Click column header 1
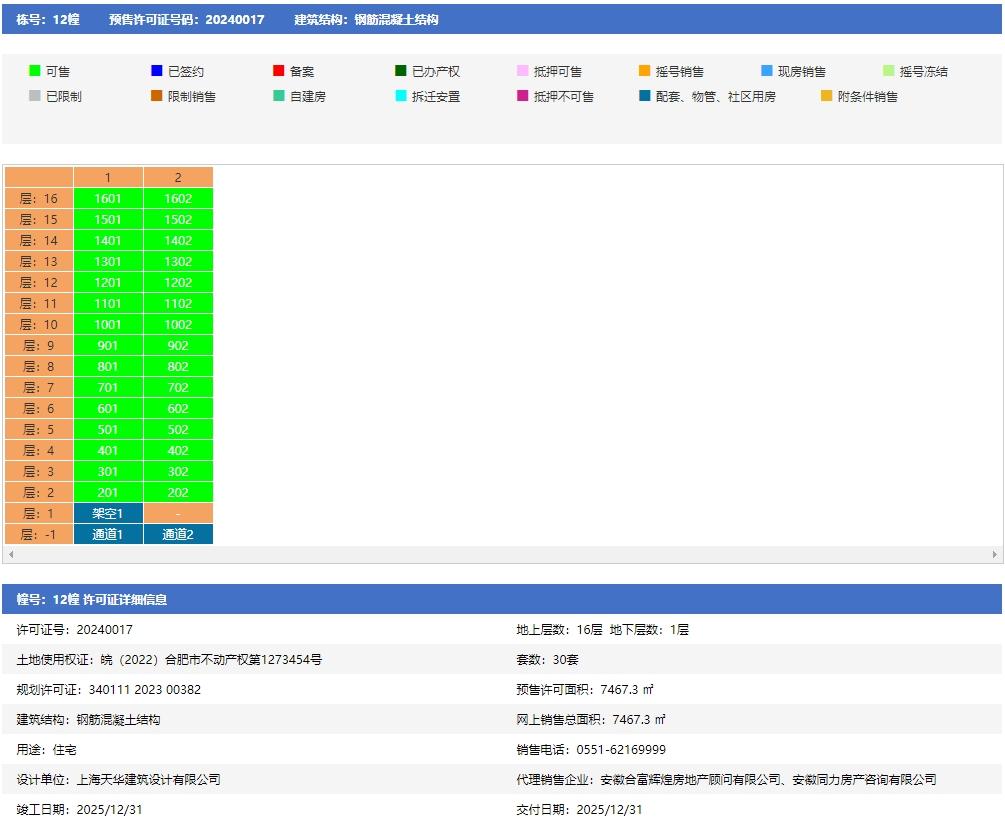The width and height of the screenshot is (1005, 830). pyautogui.click(x=108, y=178)
